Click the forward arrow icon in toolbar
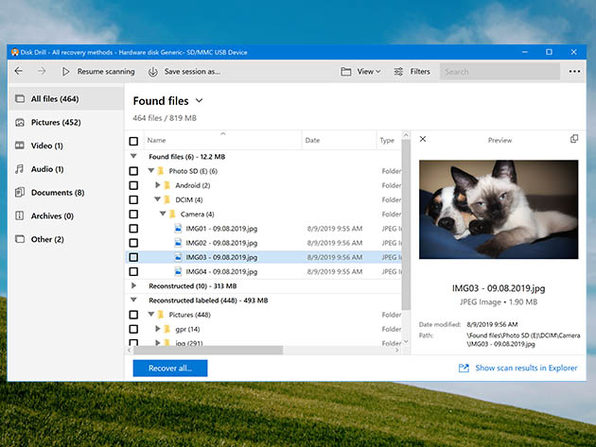Viewport: 596px width, 447px height. click(42, 71)
